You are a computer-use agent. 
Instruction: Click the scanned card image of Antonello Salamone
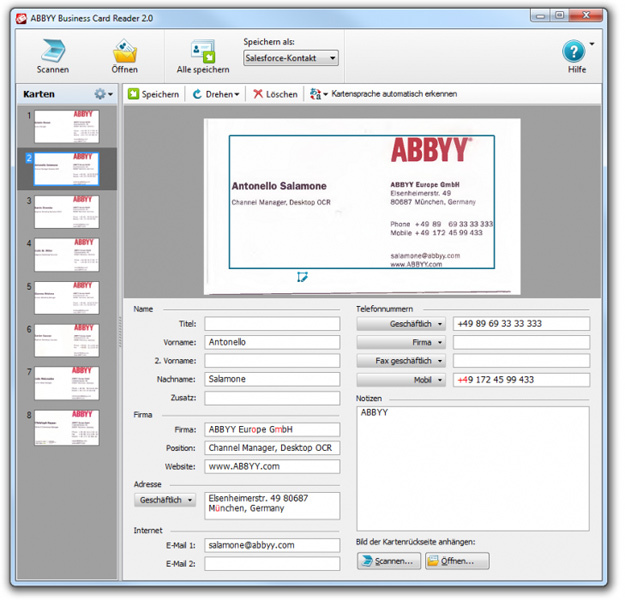pyautogui.click(x=362, y=207)
